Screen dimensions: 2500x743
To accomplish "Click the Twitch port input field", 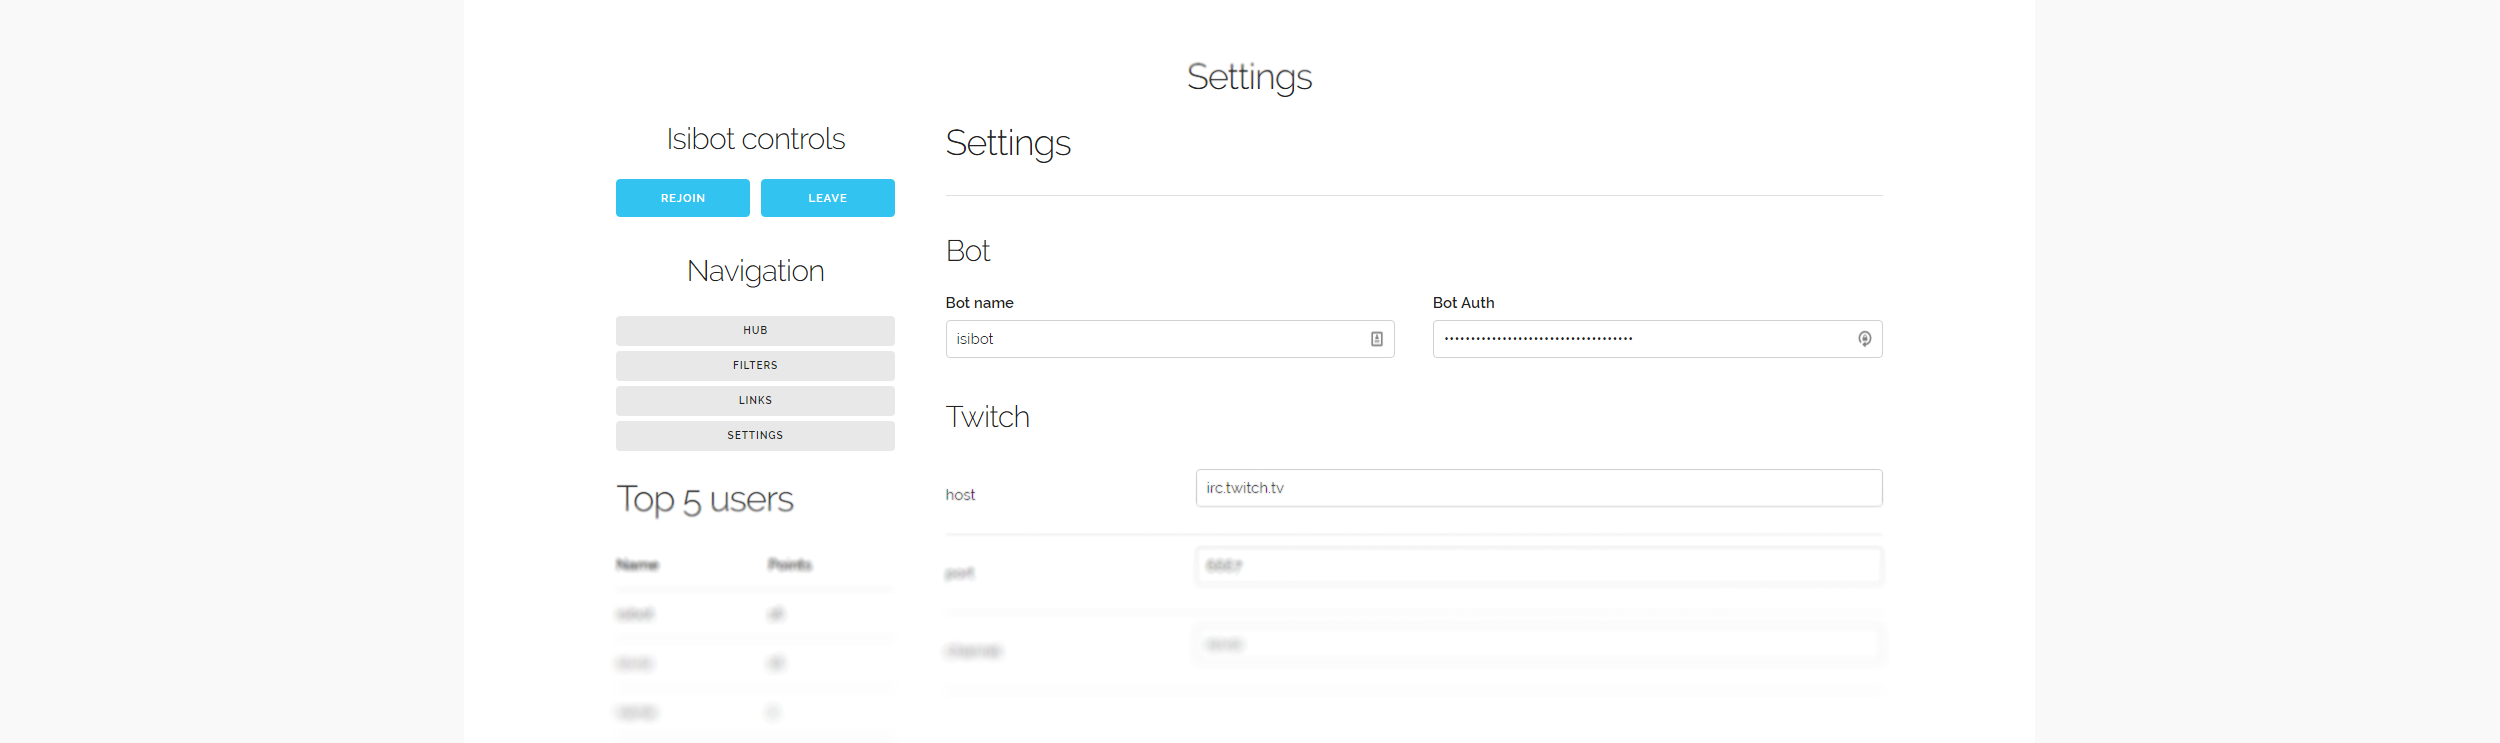I will [x=1539, y=566].
